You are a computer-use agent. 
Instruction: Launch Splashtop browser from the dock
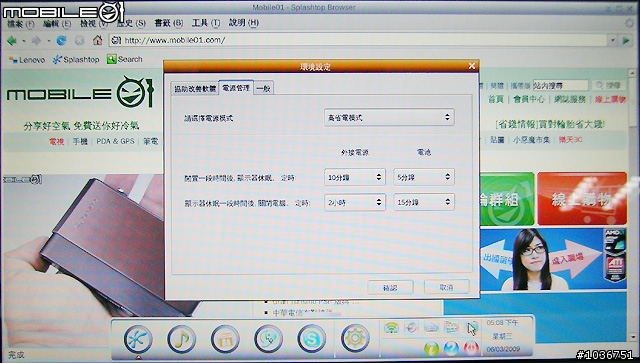(138, 339)
